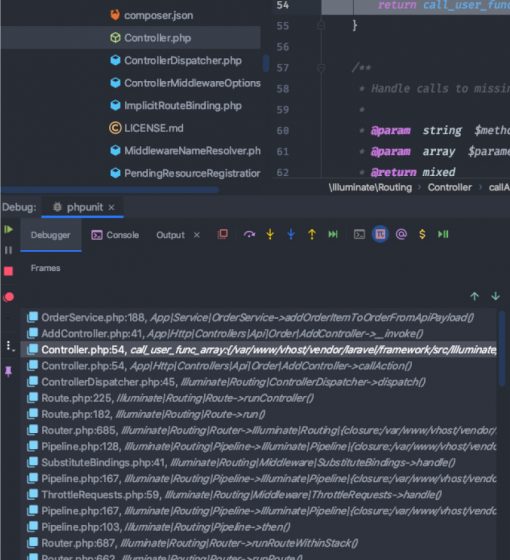Close the phpunit debug session tab
Screen dimensions: 510x560
click(111, 207)
